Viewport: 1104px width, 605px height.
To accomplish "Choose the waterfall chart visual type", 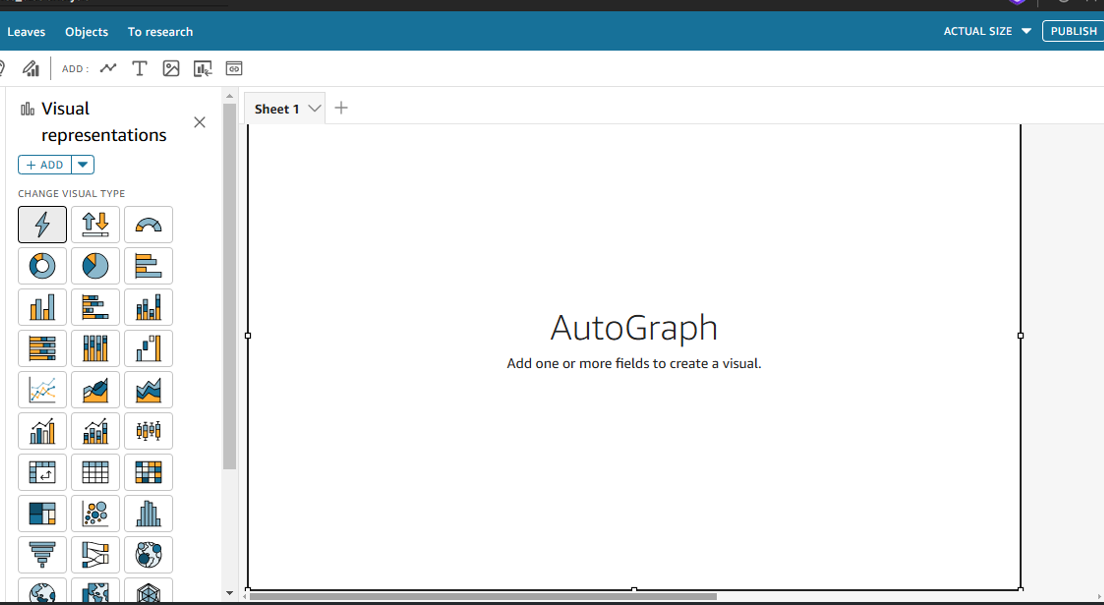I will [148, 349].
